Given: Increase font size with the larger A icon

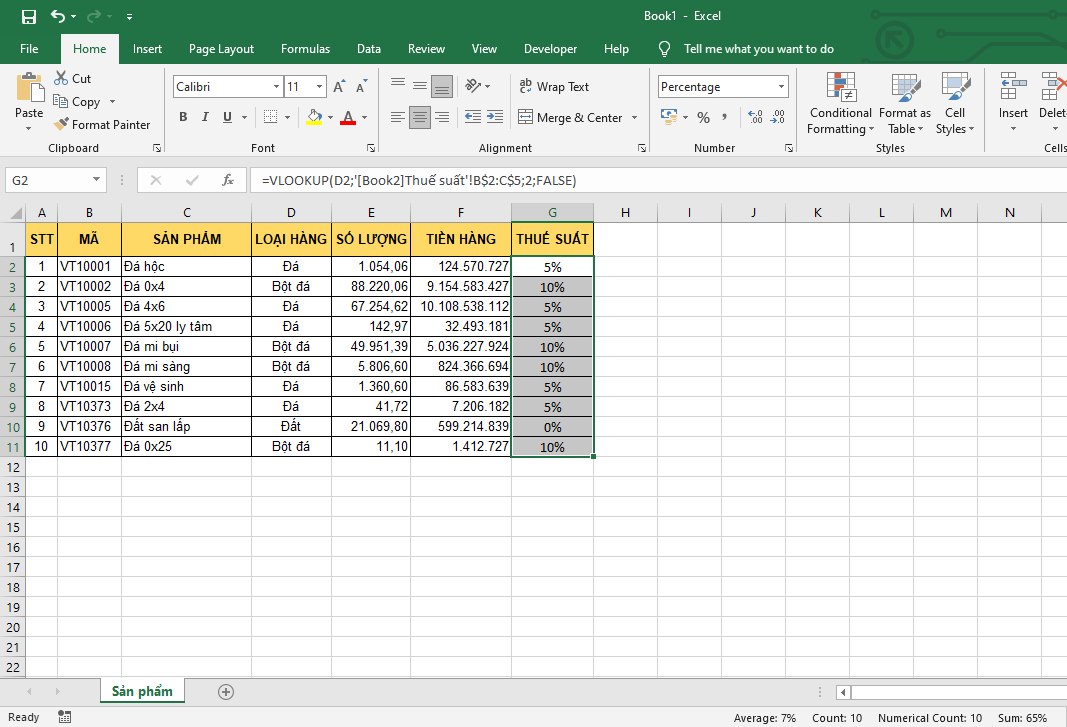Looking at the screenshot, I should pos(339,87).
